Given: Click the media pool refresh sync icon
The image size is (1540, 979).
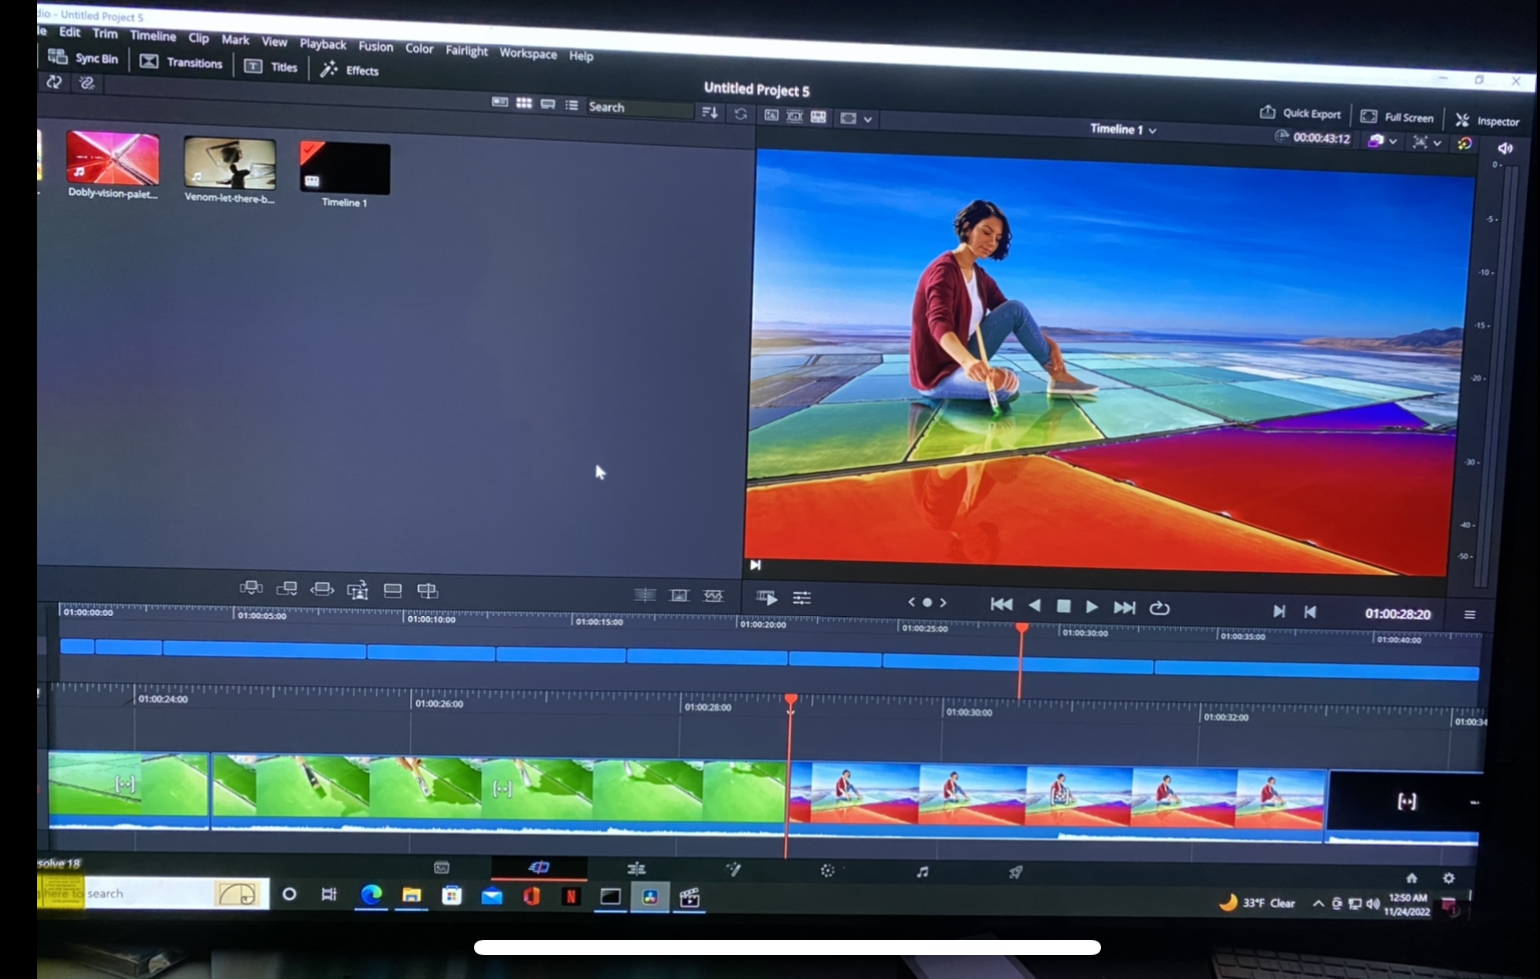Looking at the screenshot, I should (741, 114).
